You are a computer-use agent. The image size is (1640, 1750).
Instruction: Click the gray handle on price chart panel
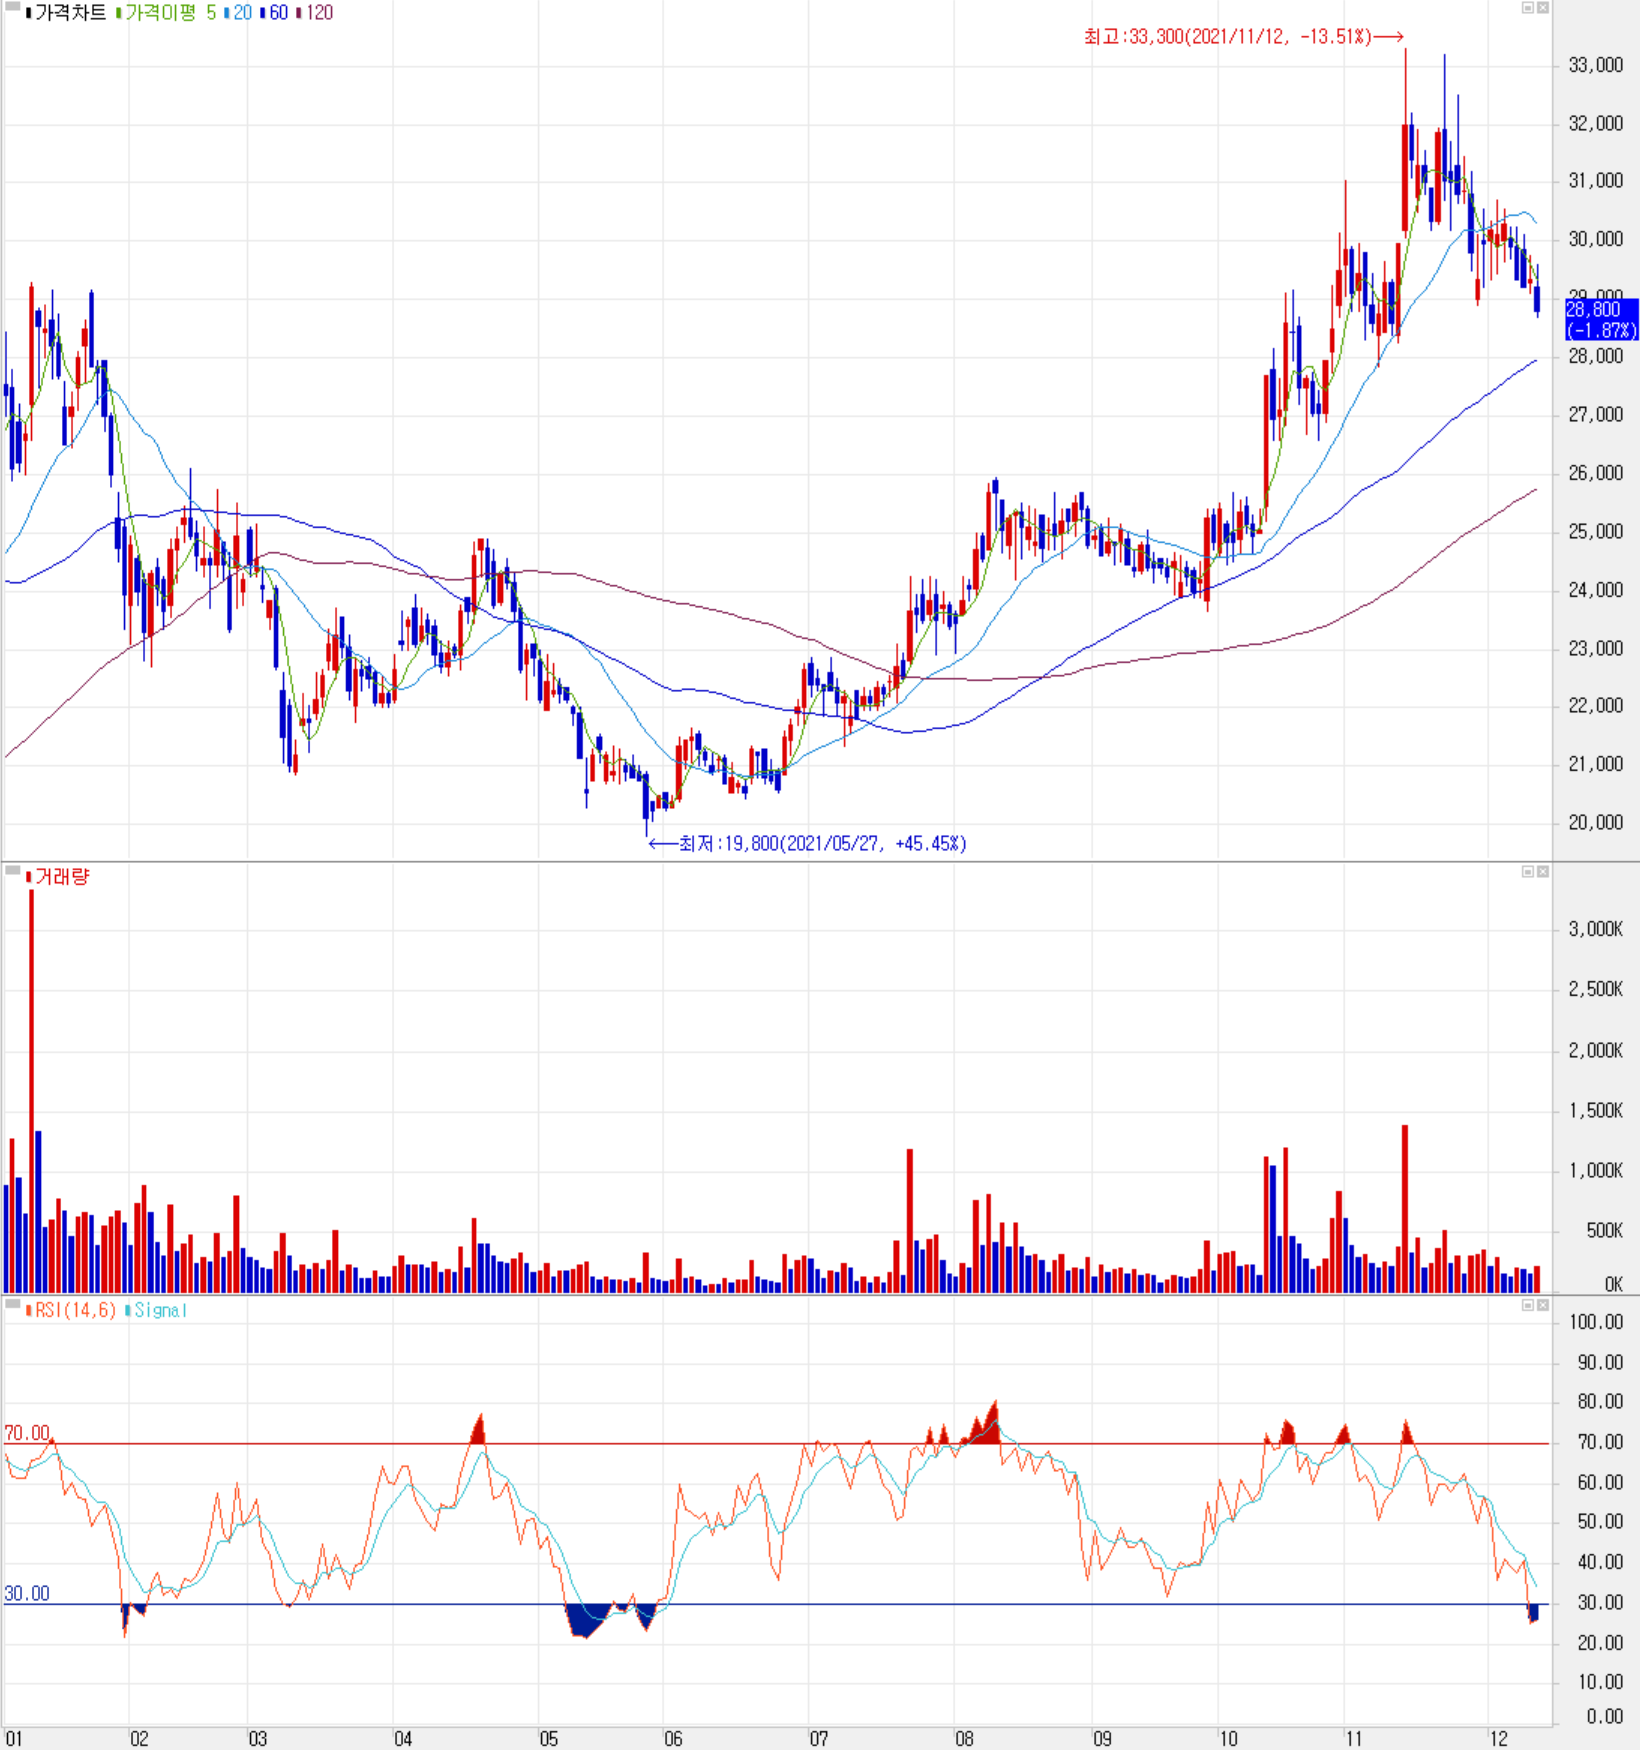tap(12, 7)
